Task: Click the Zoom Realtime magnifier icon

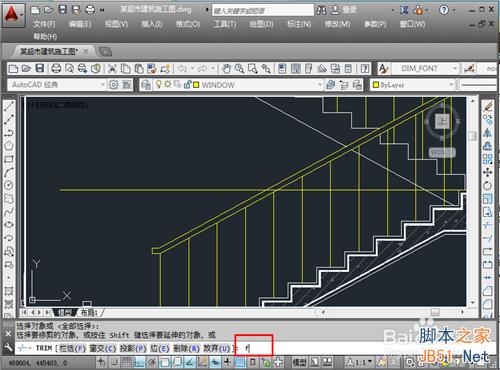Action: [x=239, y=69]
